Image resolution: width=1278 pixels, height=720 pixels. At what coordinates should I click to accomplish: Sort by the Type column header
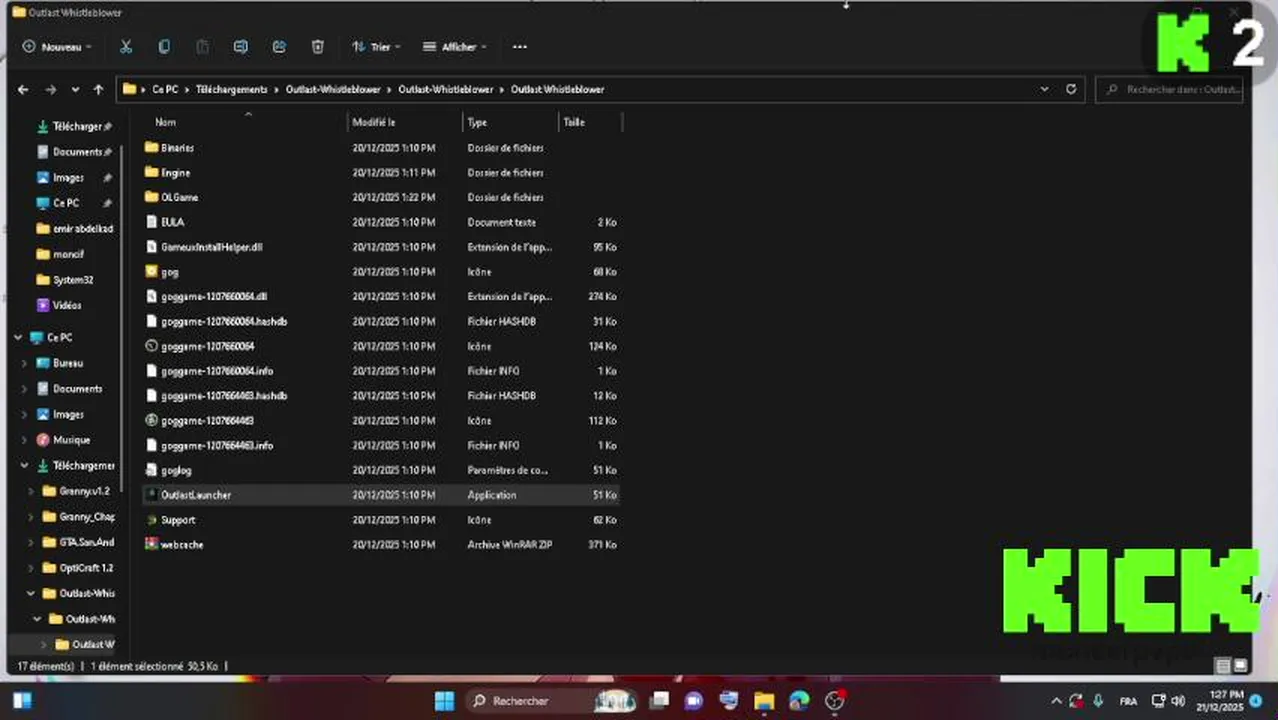pos(477,122)
